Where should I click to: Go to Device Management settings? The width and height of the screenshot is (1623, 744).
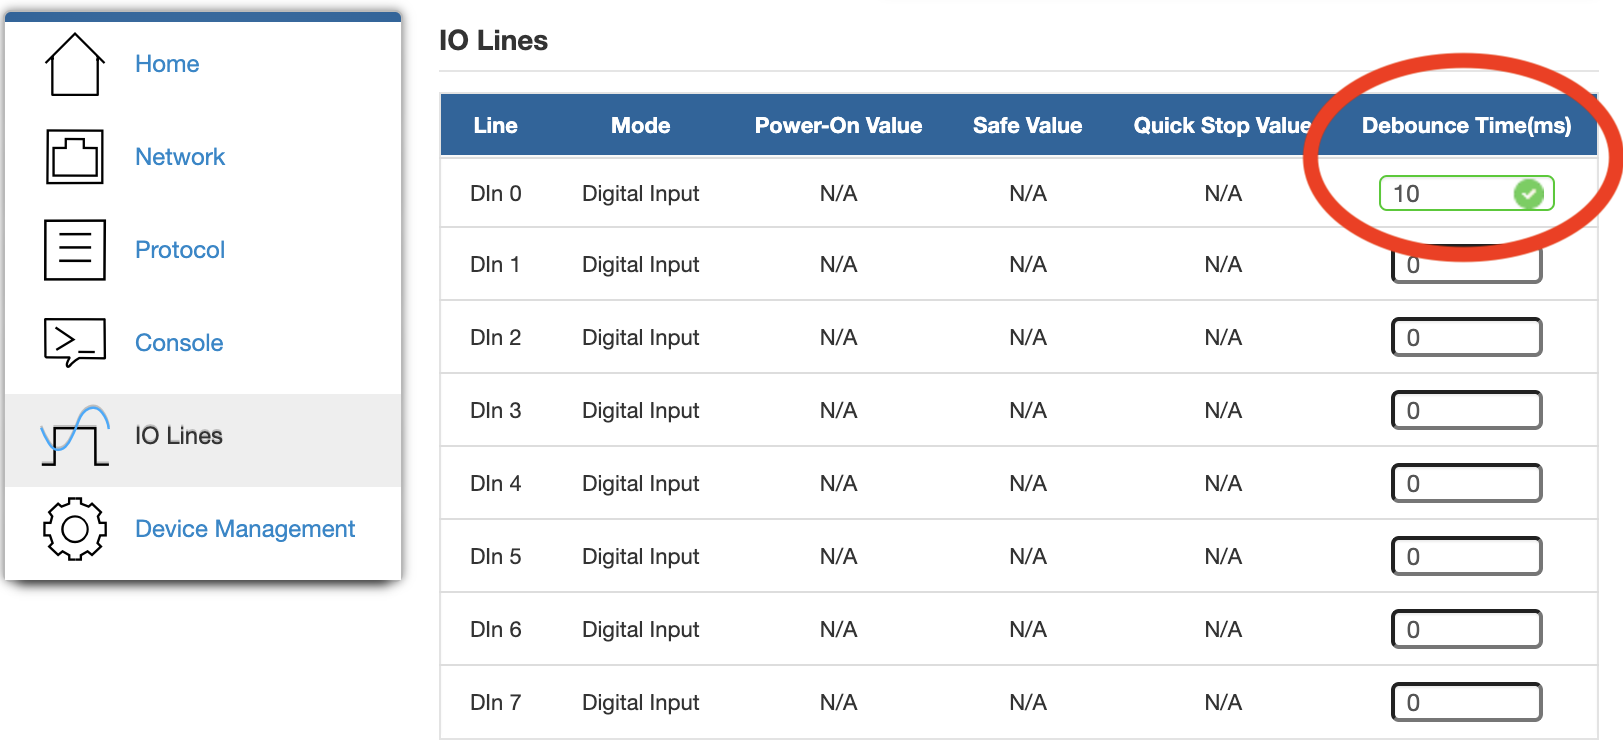[x=245, y=528]
